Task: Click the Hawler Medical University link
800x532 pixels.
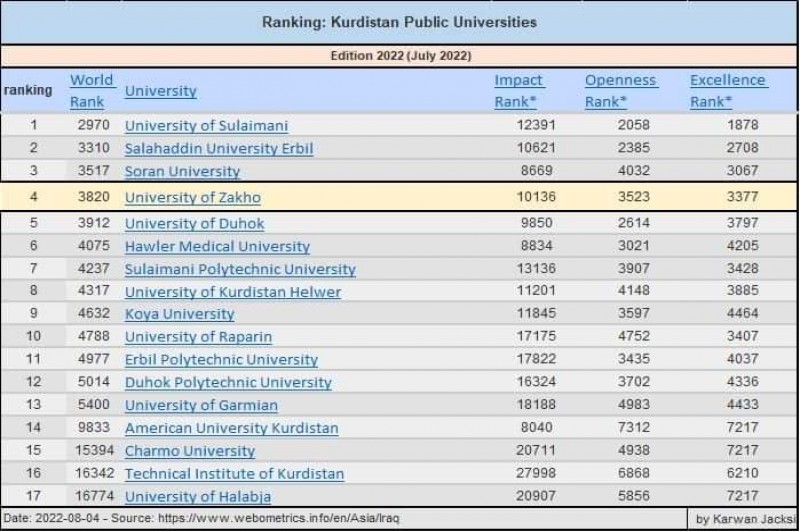Action: [x=217, y=246]
